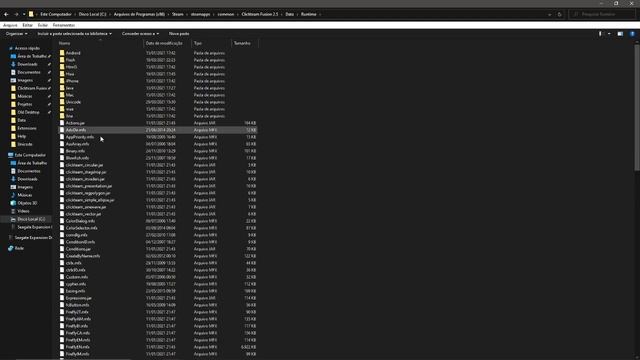Open Área de Trabalho under Acesso rápido
This screenshot has height=360, width=640.
[32, 56]
